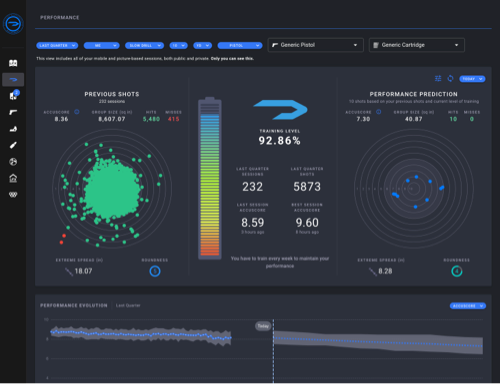Open the AccuScore chart metric dropdown
The height and width of the screenshot is (384, 500).
tap(468, 306)
